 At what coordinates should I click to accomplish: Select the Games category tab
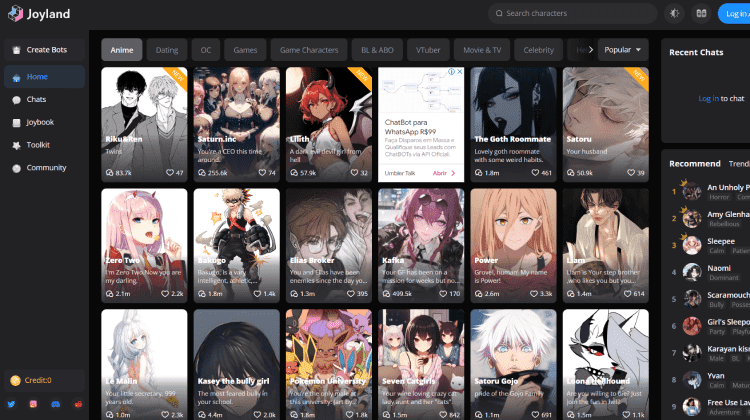tap(245, 50)
